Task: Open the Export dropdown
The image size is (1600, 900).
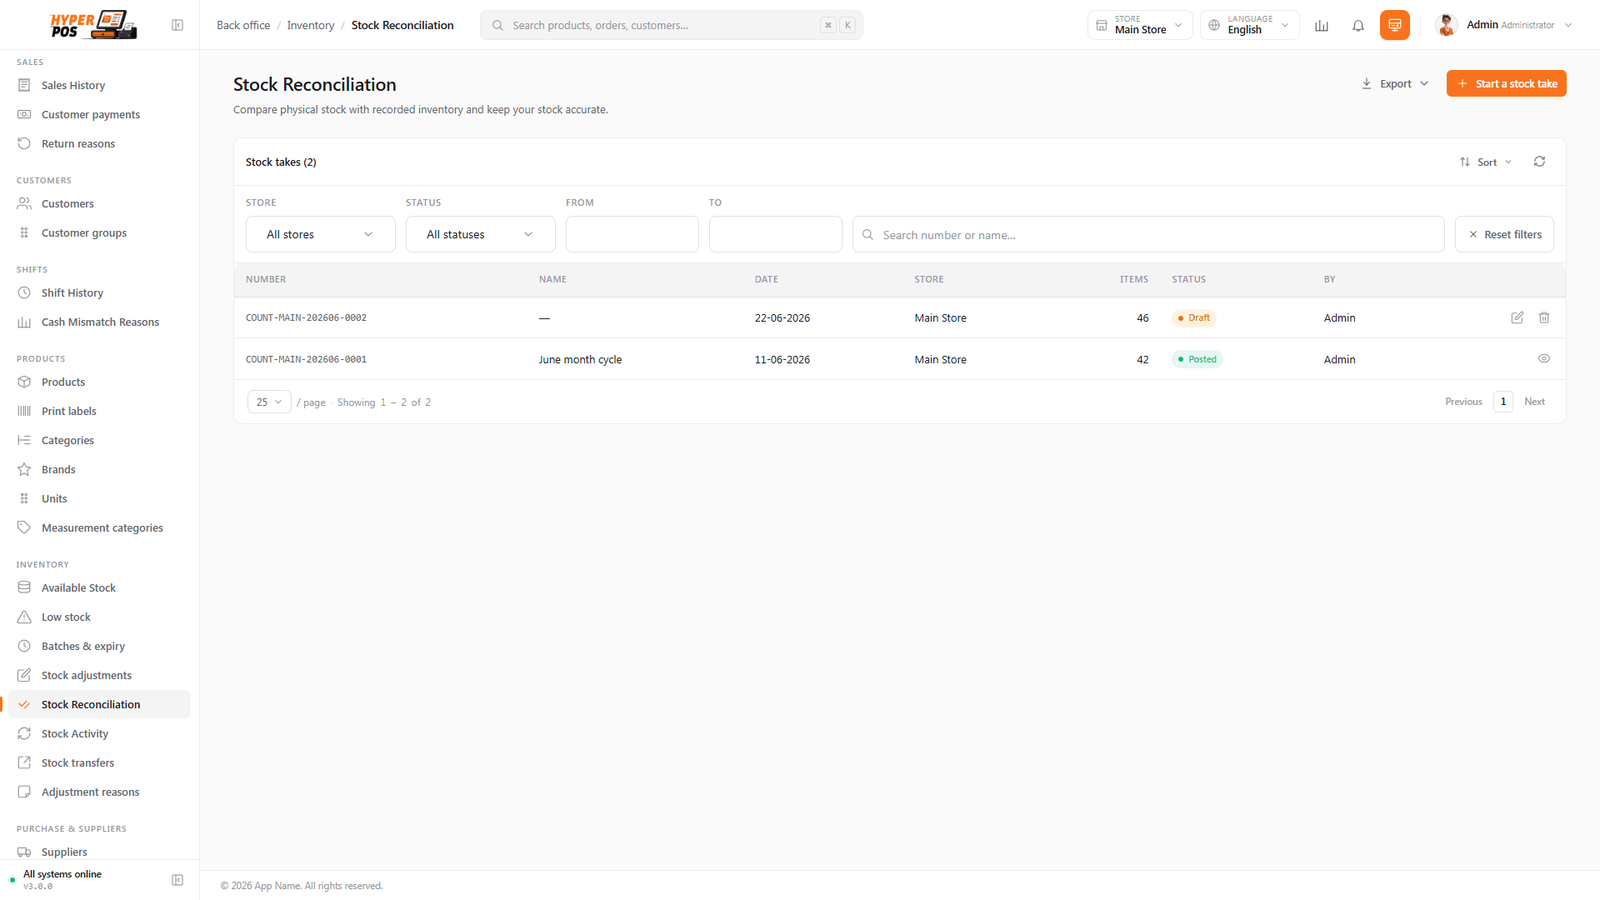Action: click(1395, 84)
